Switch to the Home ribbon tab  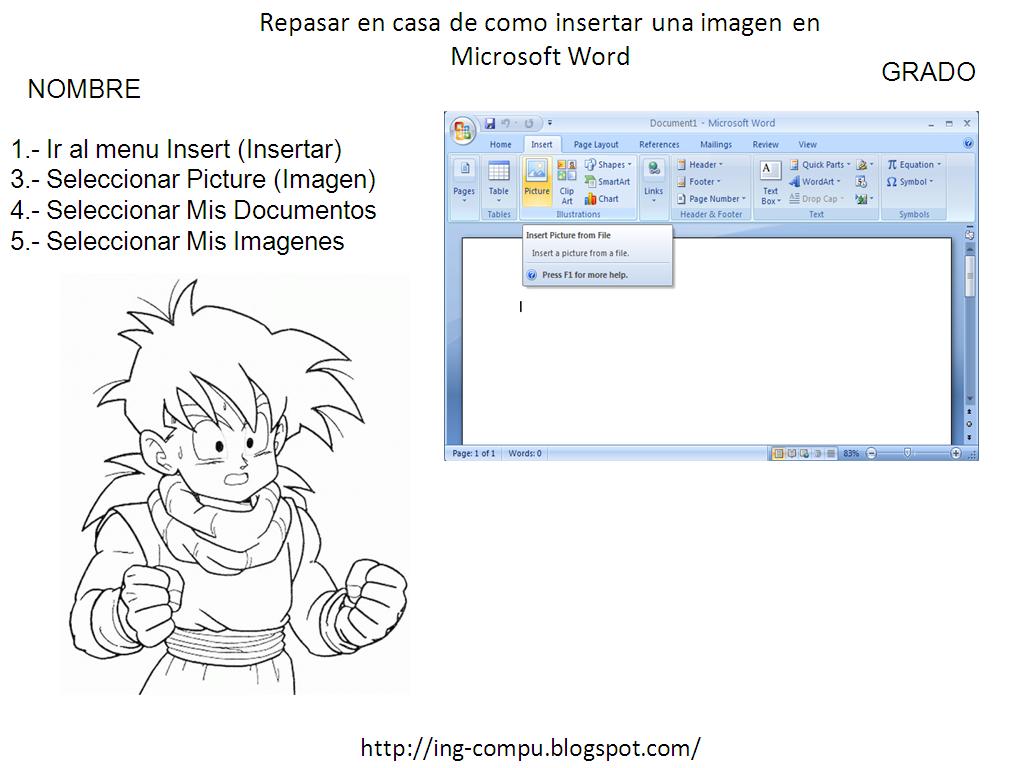point(501,144)
